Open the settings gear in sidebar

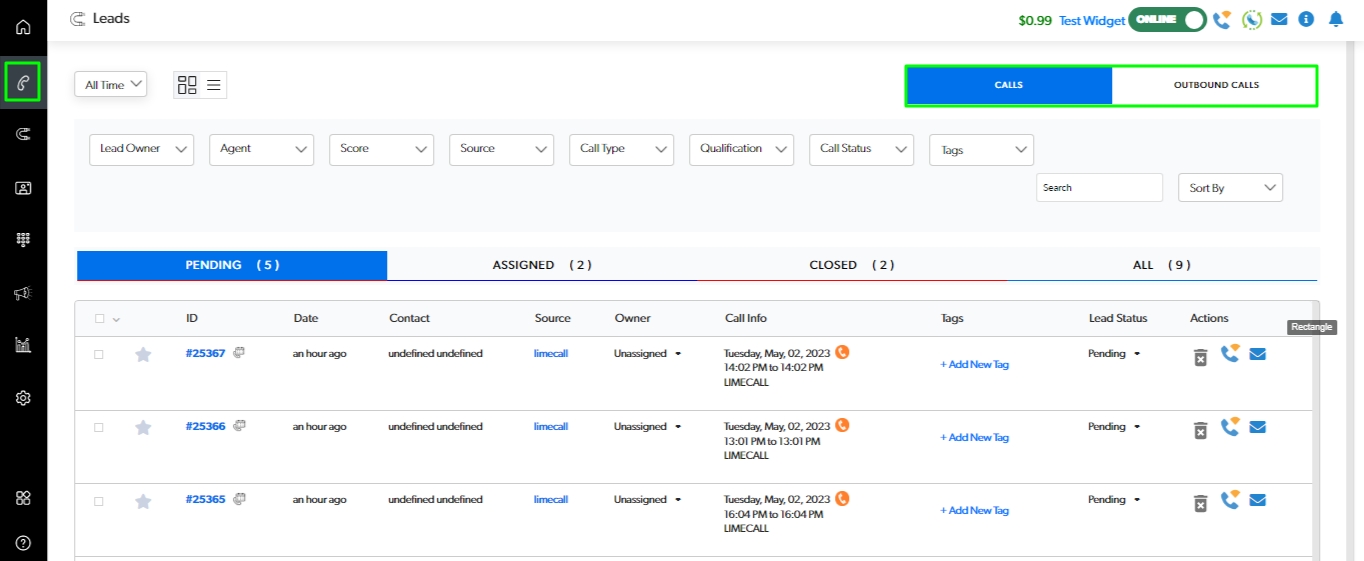[23, 398]
